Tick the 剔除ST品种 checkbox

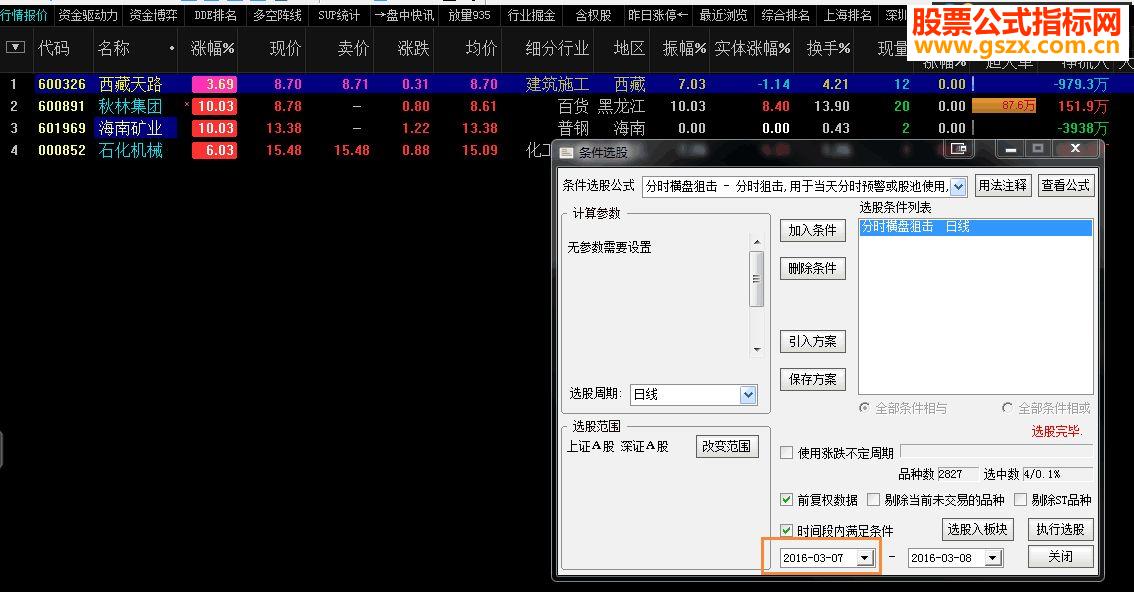point(1020,499)
